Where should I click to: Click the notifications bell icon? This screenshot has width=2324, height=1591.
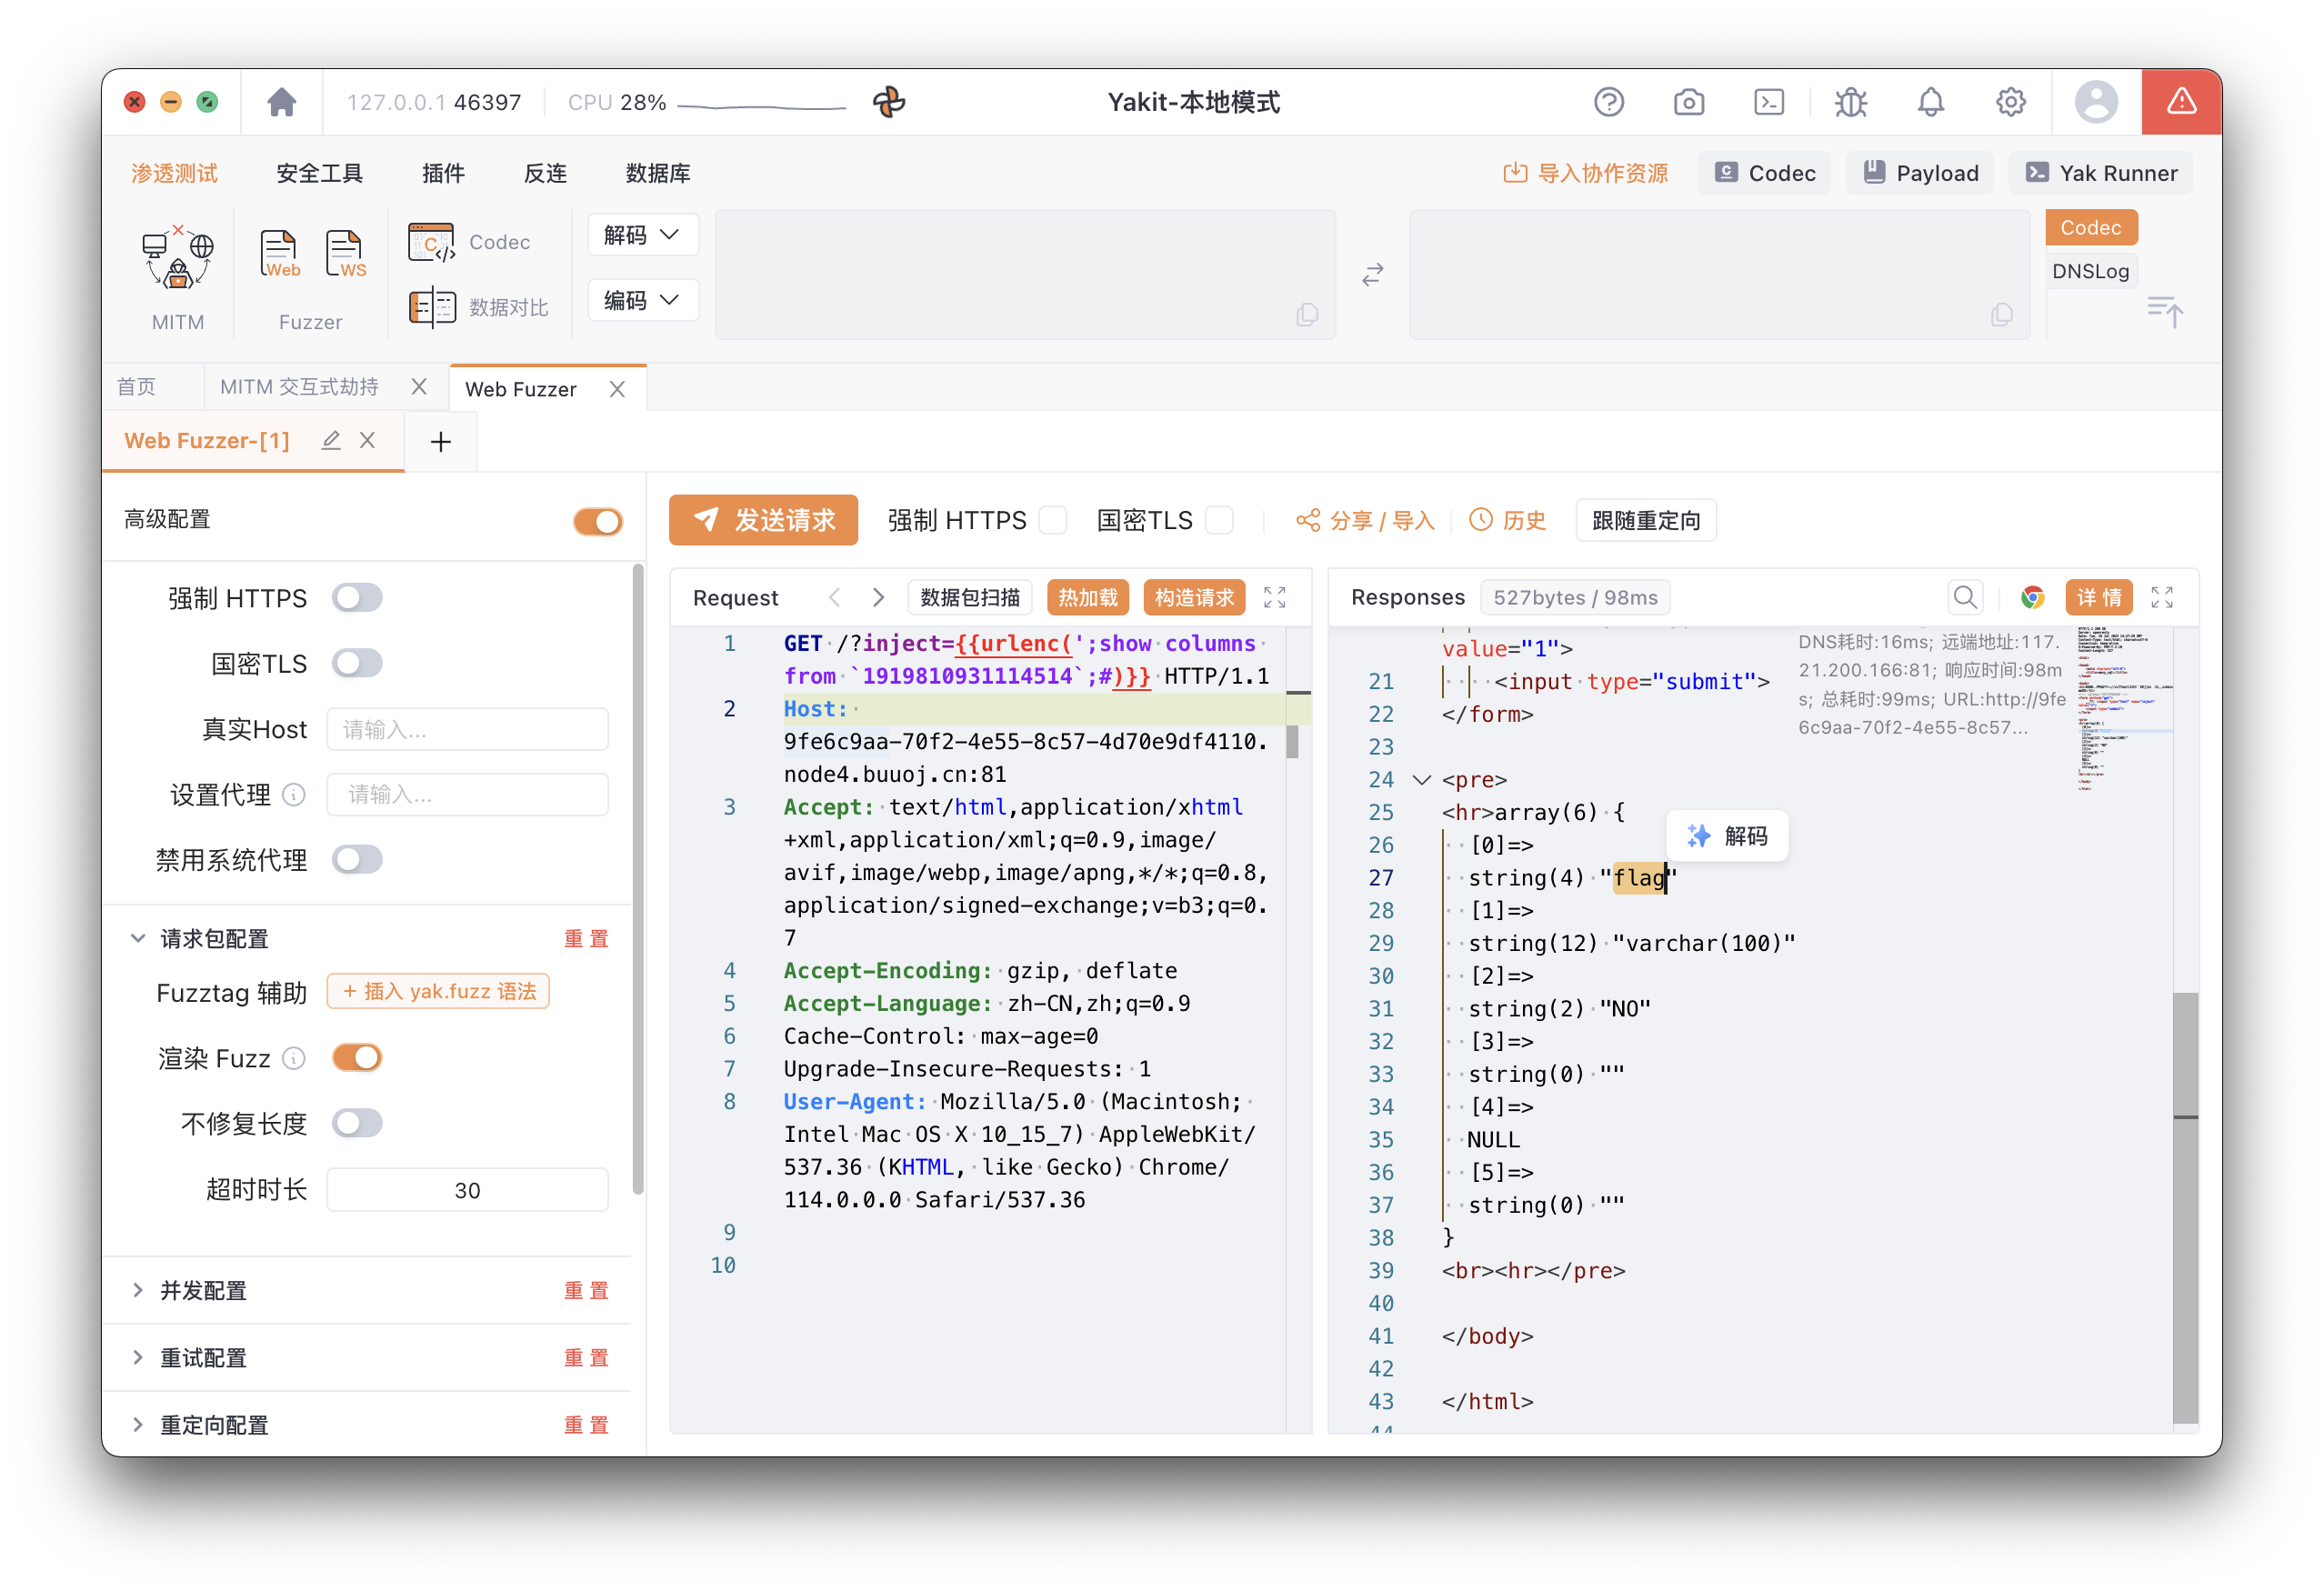(1930, 102)
